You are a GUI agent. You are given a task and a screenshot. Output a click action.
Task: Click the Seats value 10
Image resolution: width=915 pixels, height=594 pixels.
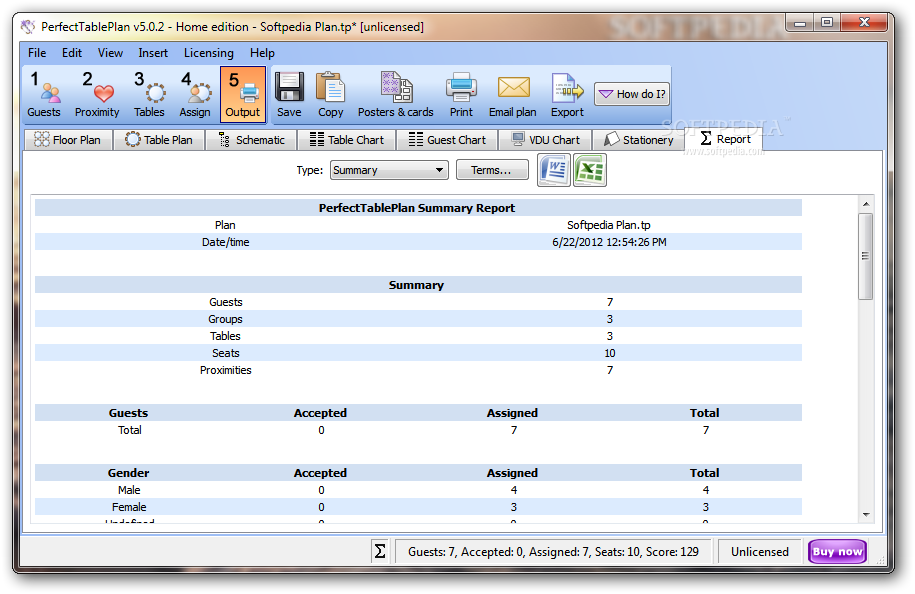click(610, 353)
